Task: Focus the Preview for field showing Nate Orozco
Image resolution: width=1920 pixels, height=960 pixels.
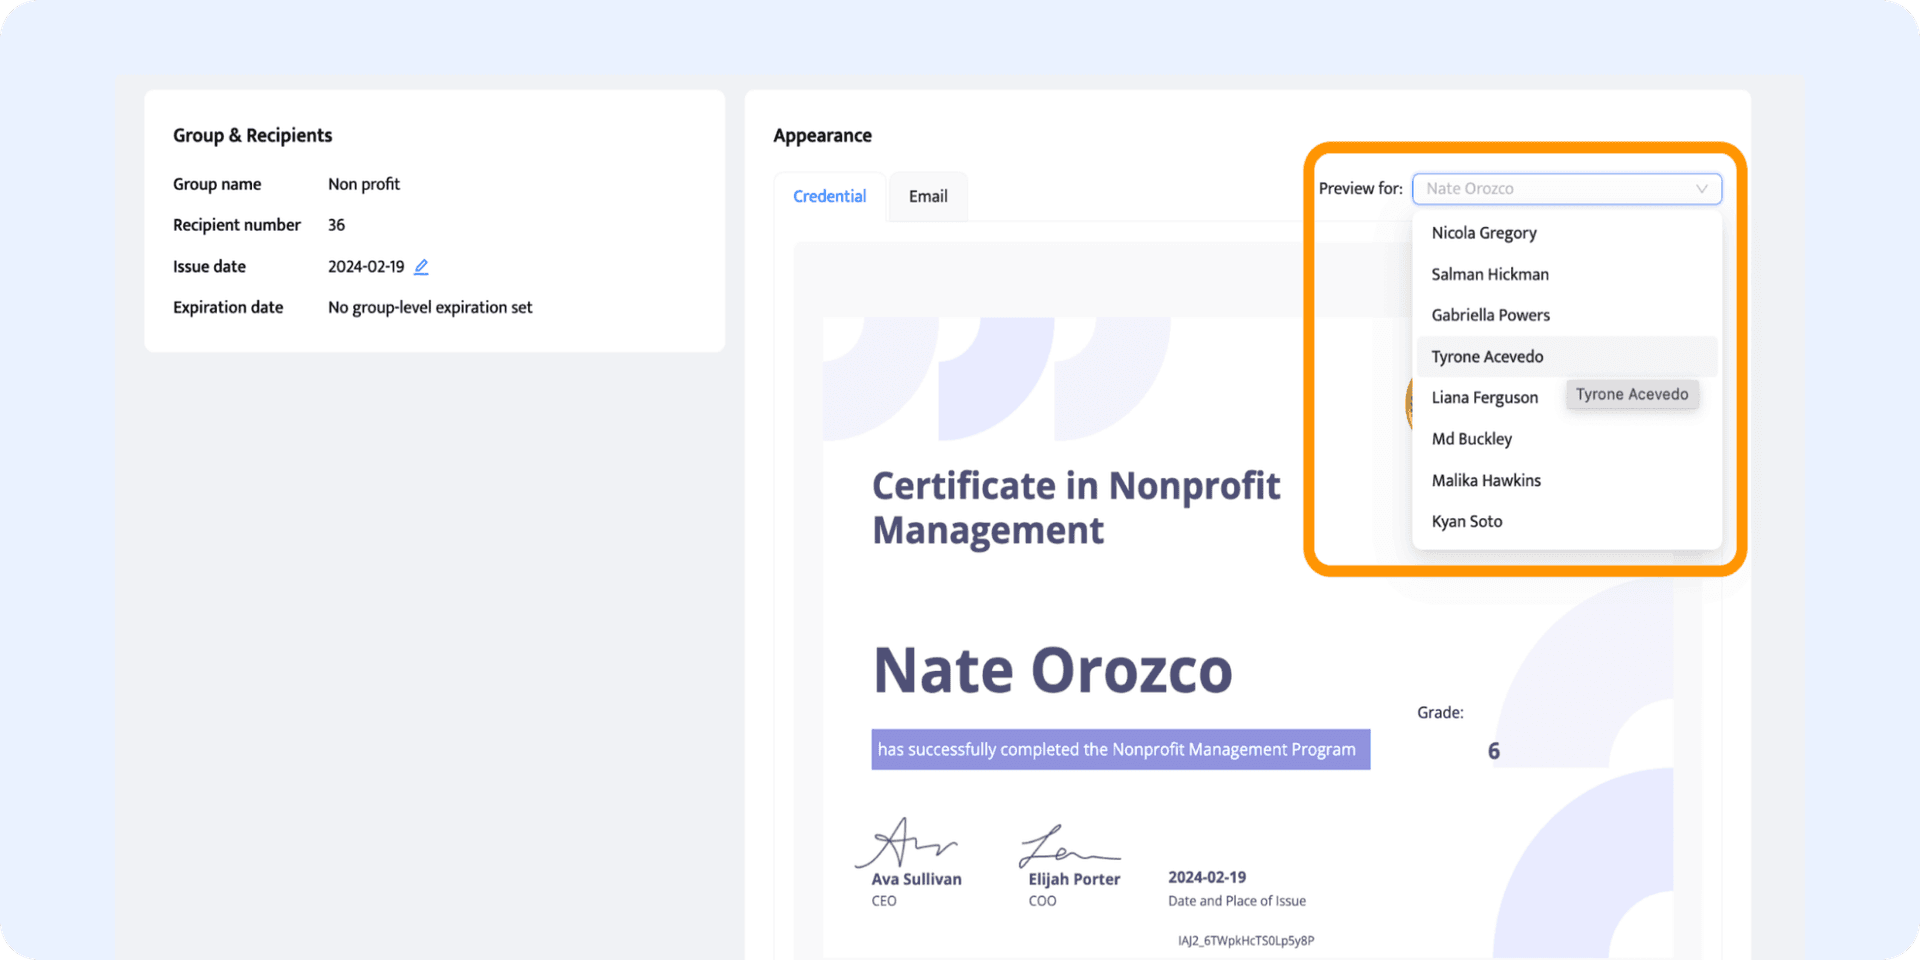Action: click(x=1550, y=189)
